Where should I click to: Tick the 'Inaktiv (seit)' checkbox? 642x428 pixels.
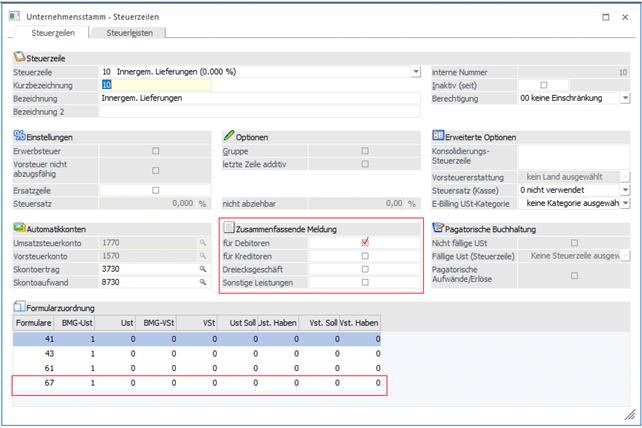click(544, 85)
